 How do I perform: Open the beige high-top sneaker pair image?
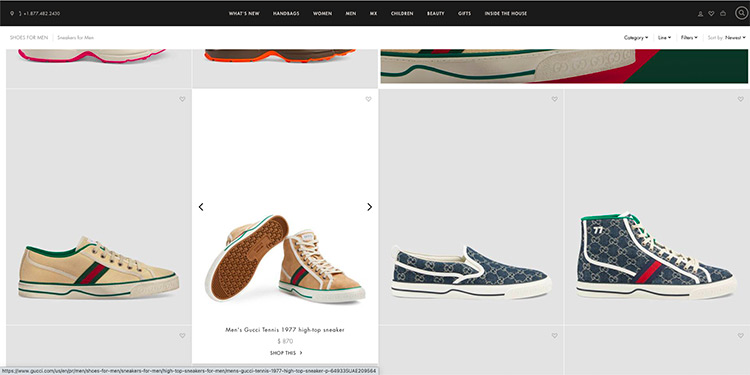click(285, 259)
